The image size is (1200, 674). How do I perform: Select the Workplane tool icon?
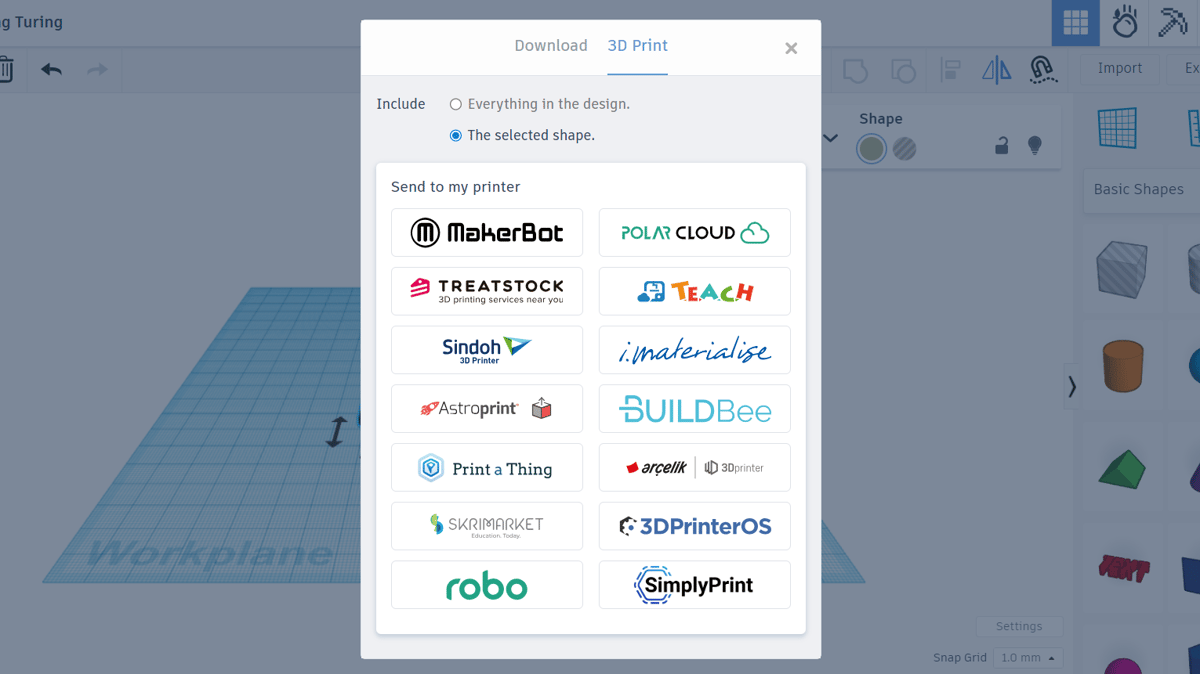(1118, 128)
